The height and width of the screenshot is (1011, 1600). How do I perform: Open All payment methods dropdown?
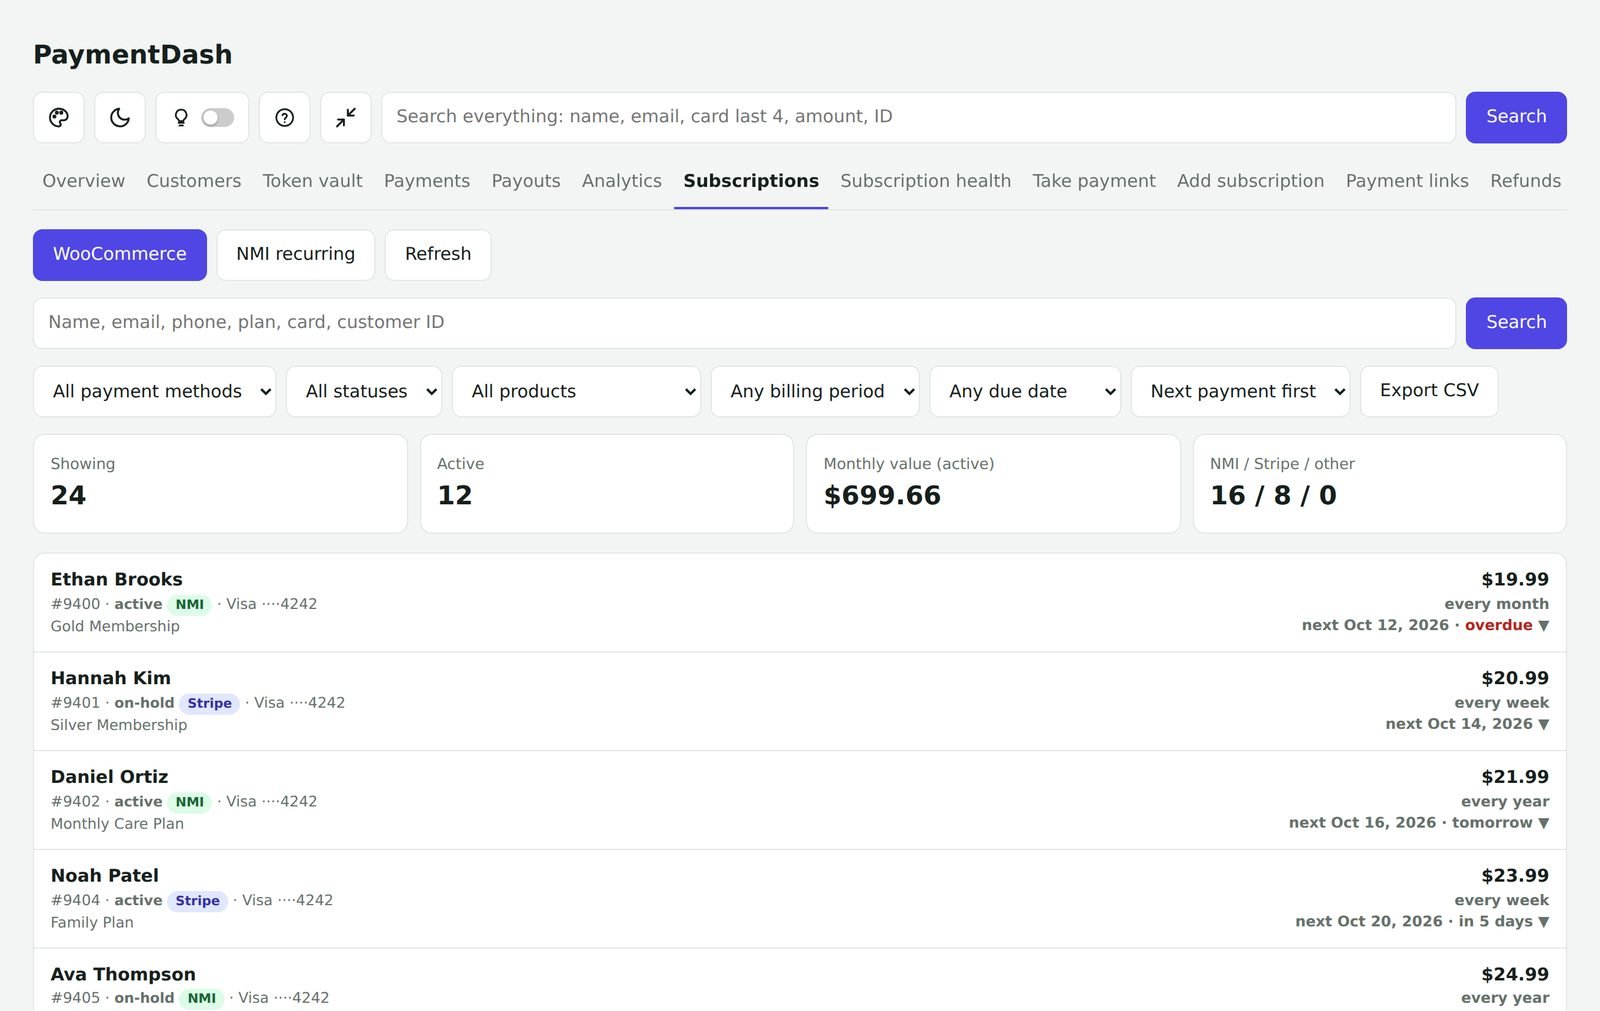pyautogui.click(x=155, y=392)
